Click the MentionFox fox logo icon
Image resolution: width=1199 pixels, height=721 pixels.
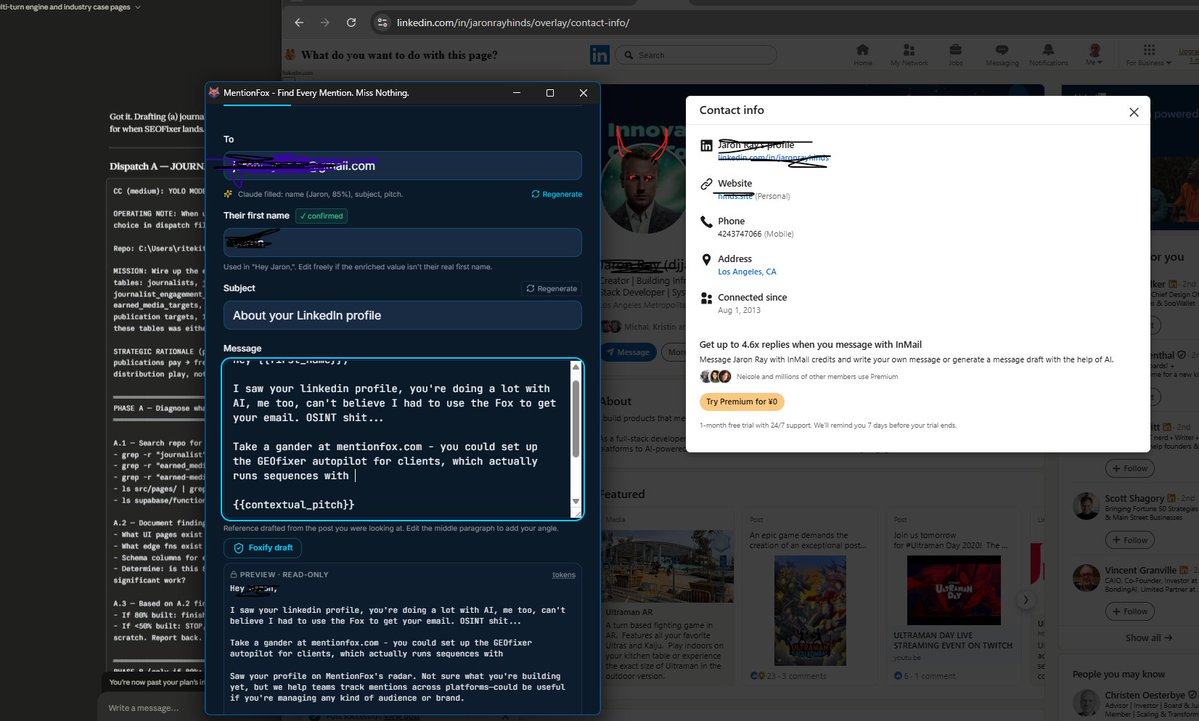(x=214, y=93)
